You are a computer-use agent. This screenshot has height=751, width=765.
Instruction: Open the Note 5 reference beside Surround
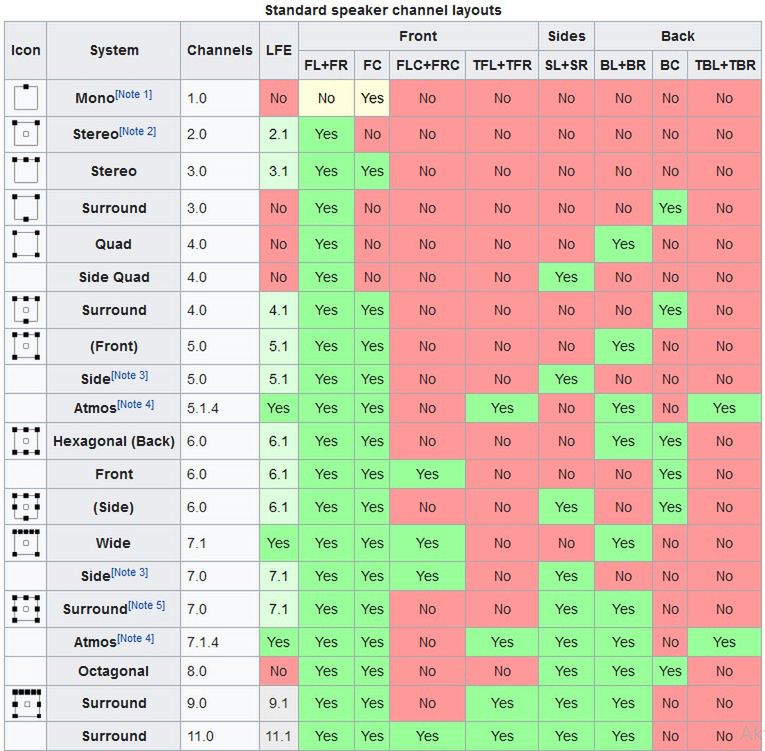click(146, 605)
